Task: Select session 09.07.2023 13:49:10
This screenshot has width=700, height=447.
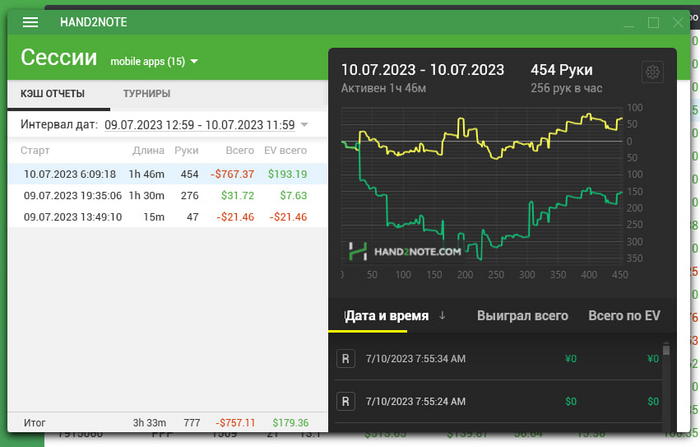Action: point(167,217)
